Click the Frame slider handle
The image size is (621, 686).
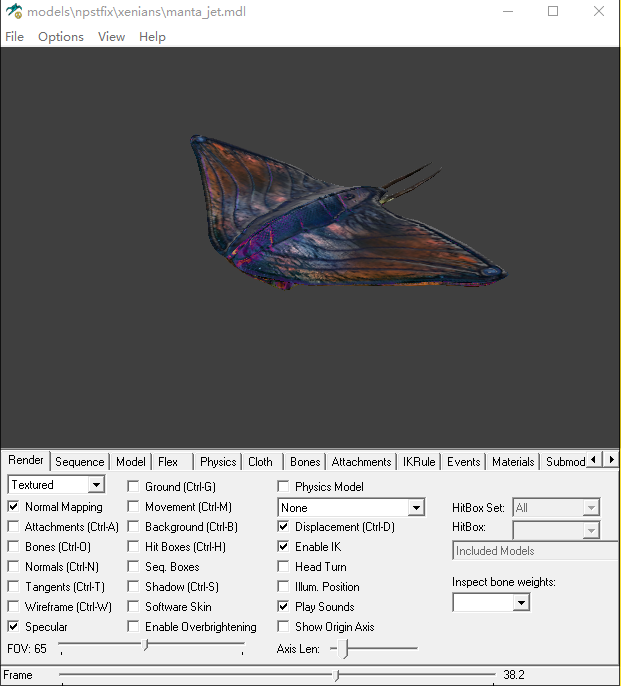[x=336, y=676]
